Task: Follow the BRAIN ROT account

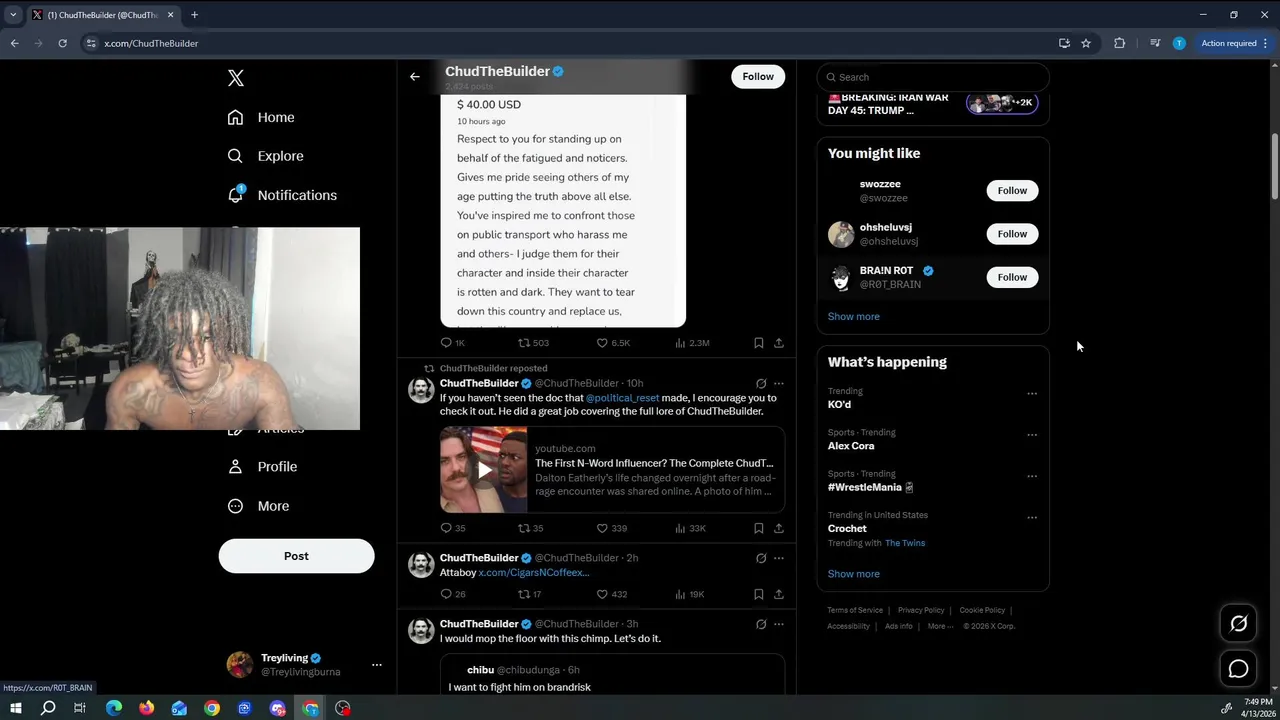Action: click(x=1012, y=277)
